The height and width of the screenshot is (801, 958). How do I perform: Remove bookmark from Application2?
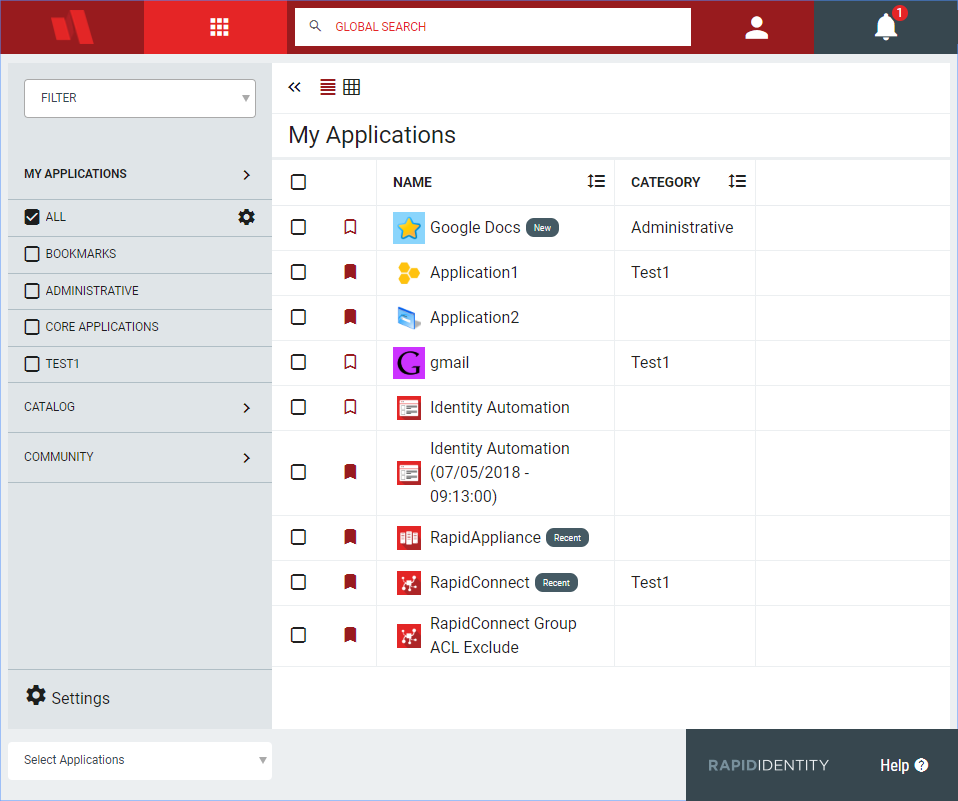click(350, 317)
